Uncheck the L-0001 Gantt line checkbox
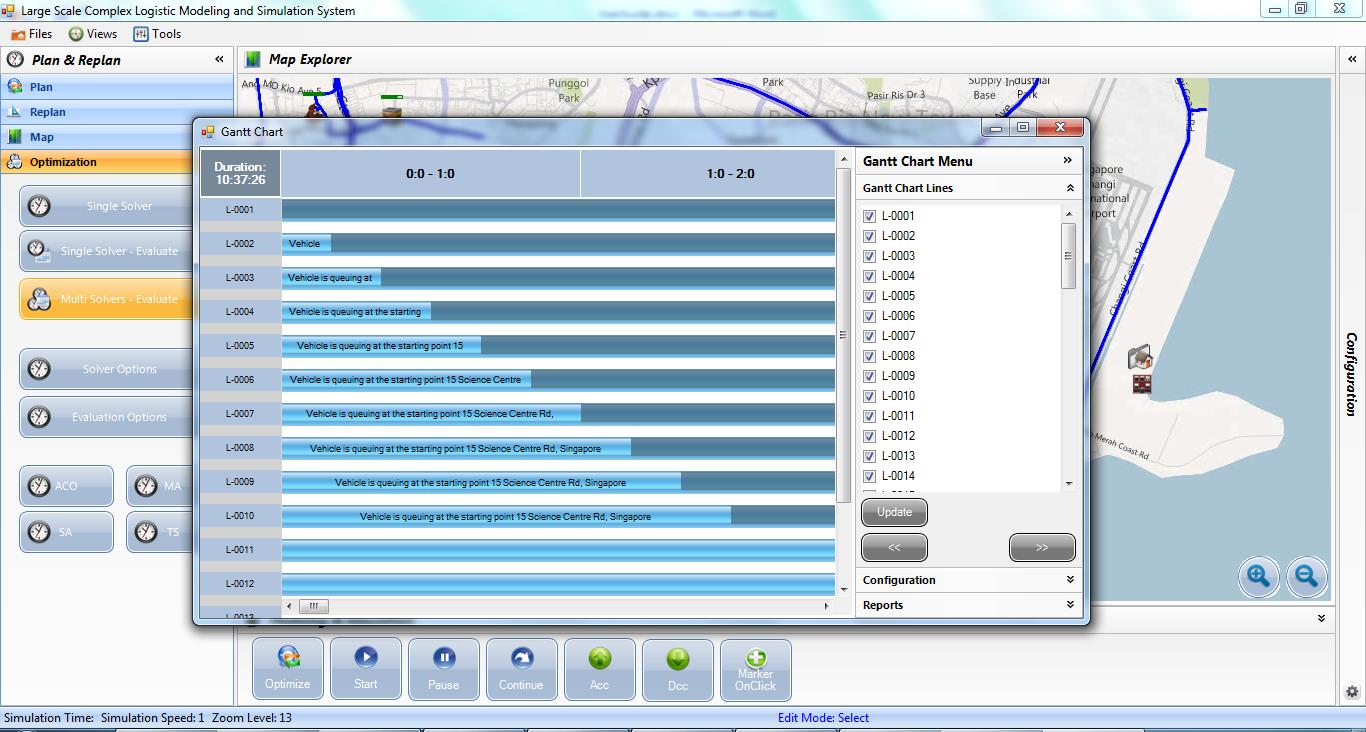Image resolution: width=1366 pixels, height=732 pixels. click(869, 216)
